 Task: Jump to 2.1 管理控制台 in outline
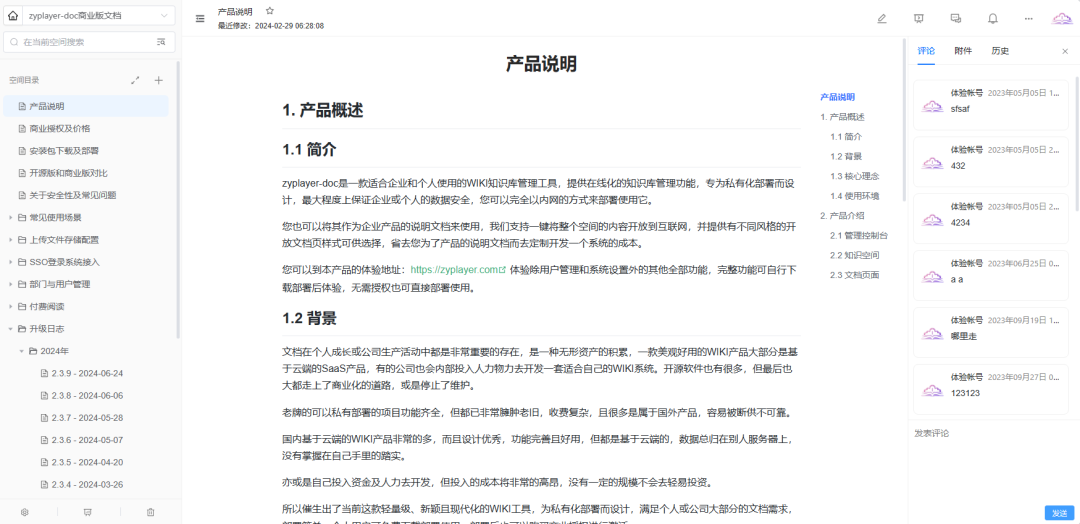pos(859,235)
